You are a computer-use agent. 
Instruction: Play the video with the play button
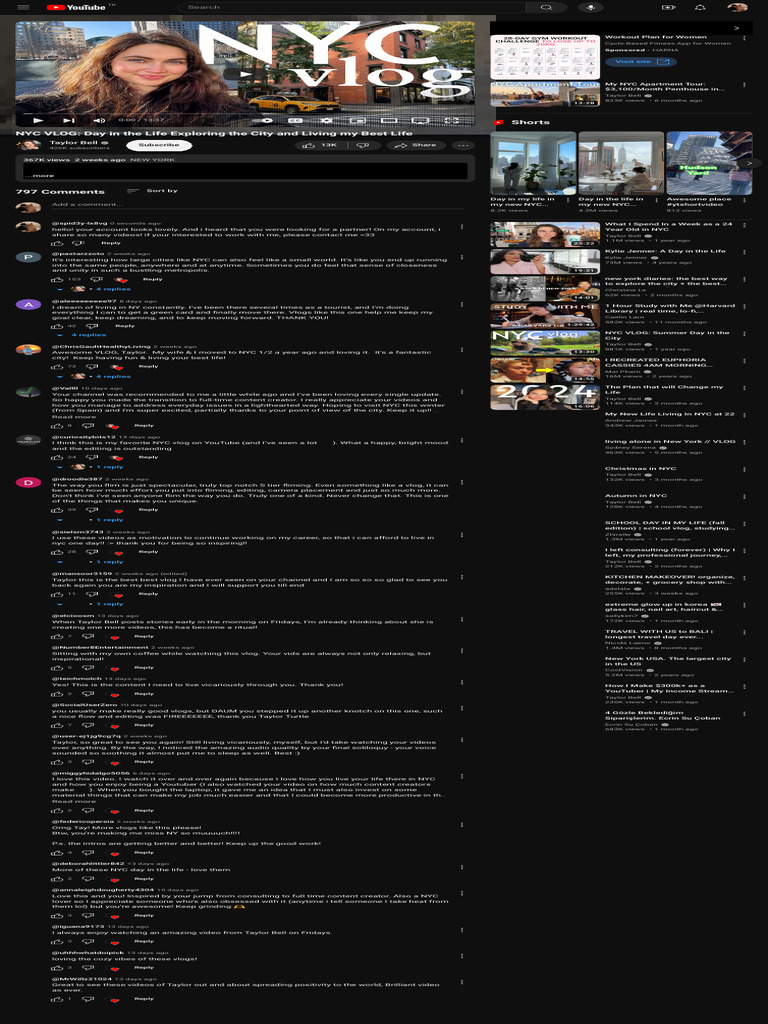37,120
